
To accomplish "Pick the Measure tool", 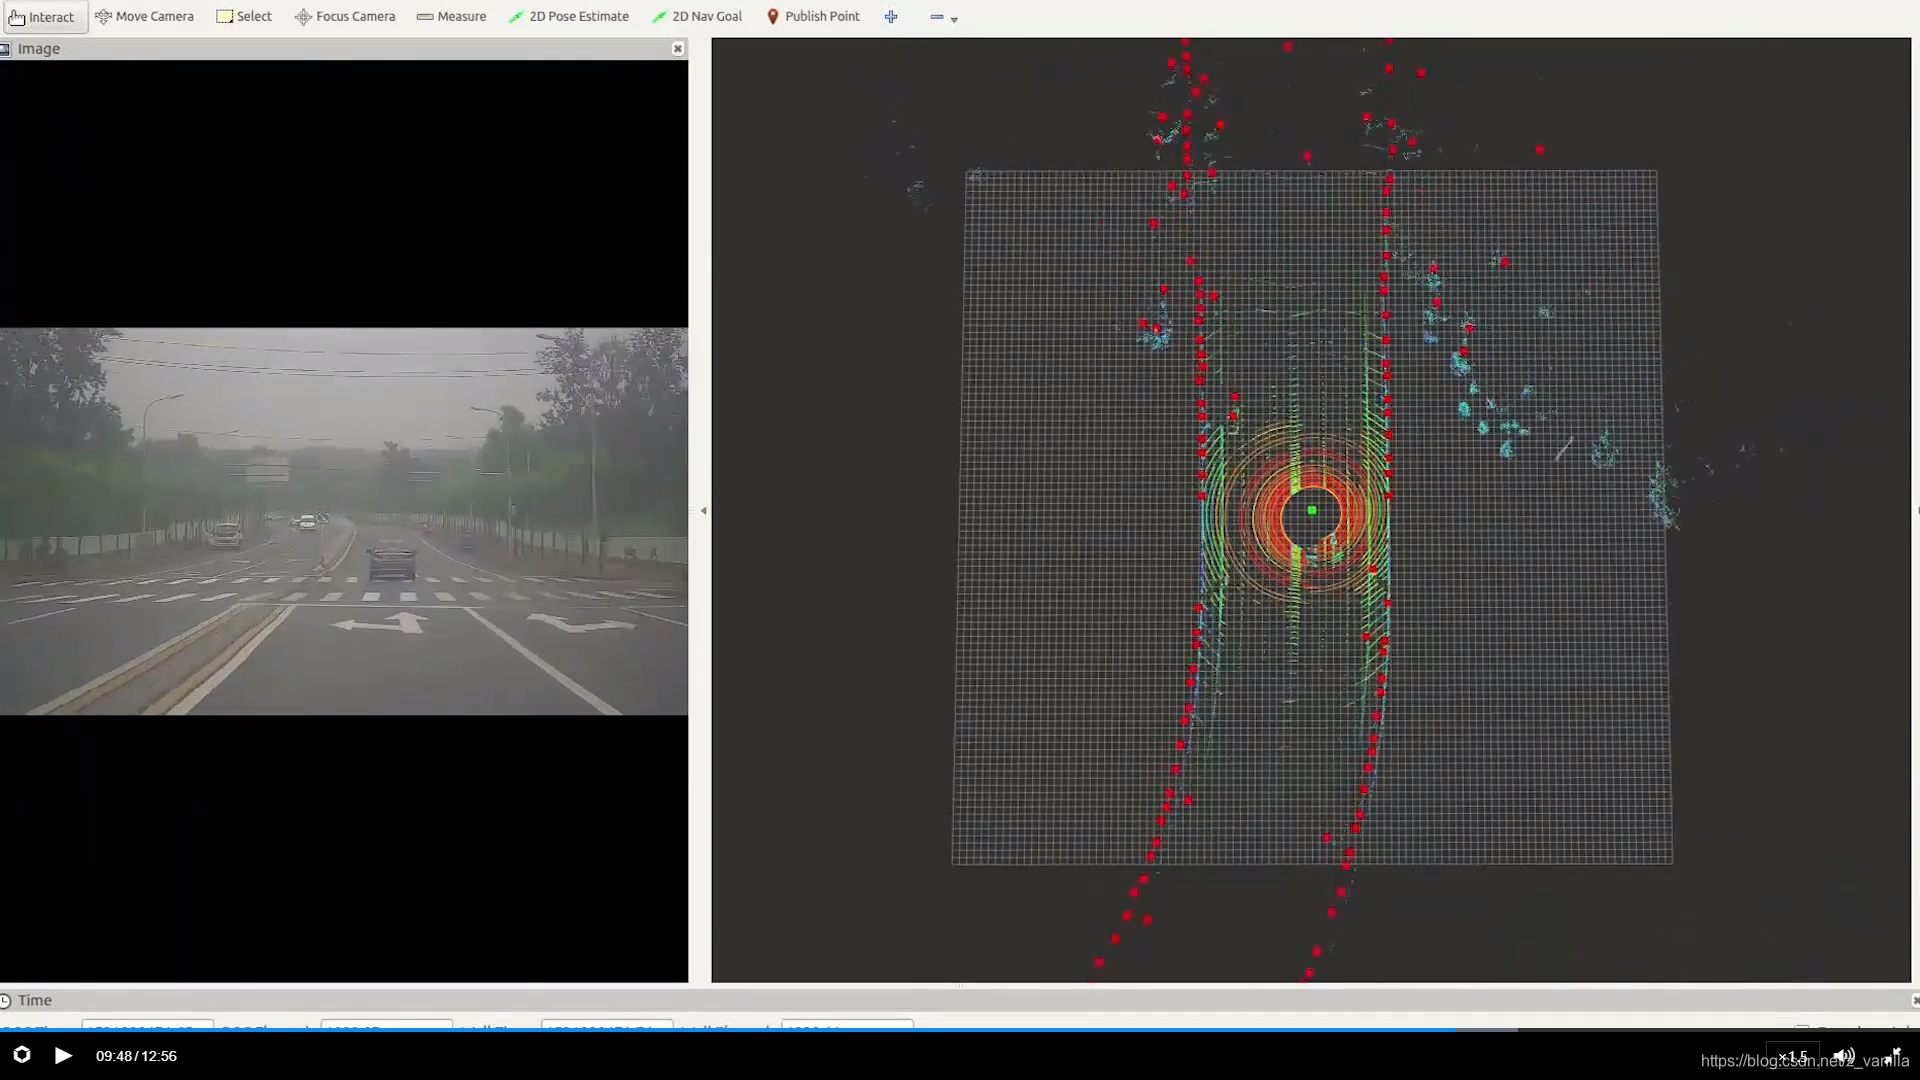I will coord(451,17).
